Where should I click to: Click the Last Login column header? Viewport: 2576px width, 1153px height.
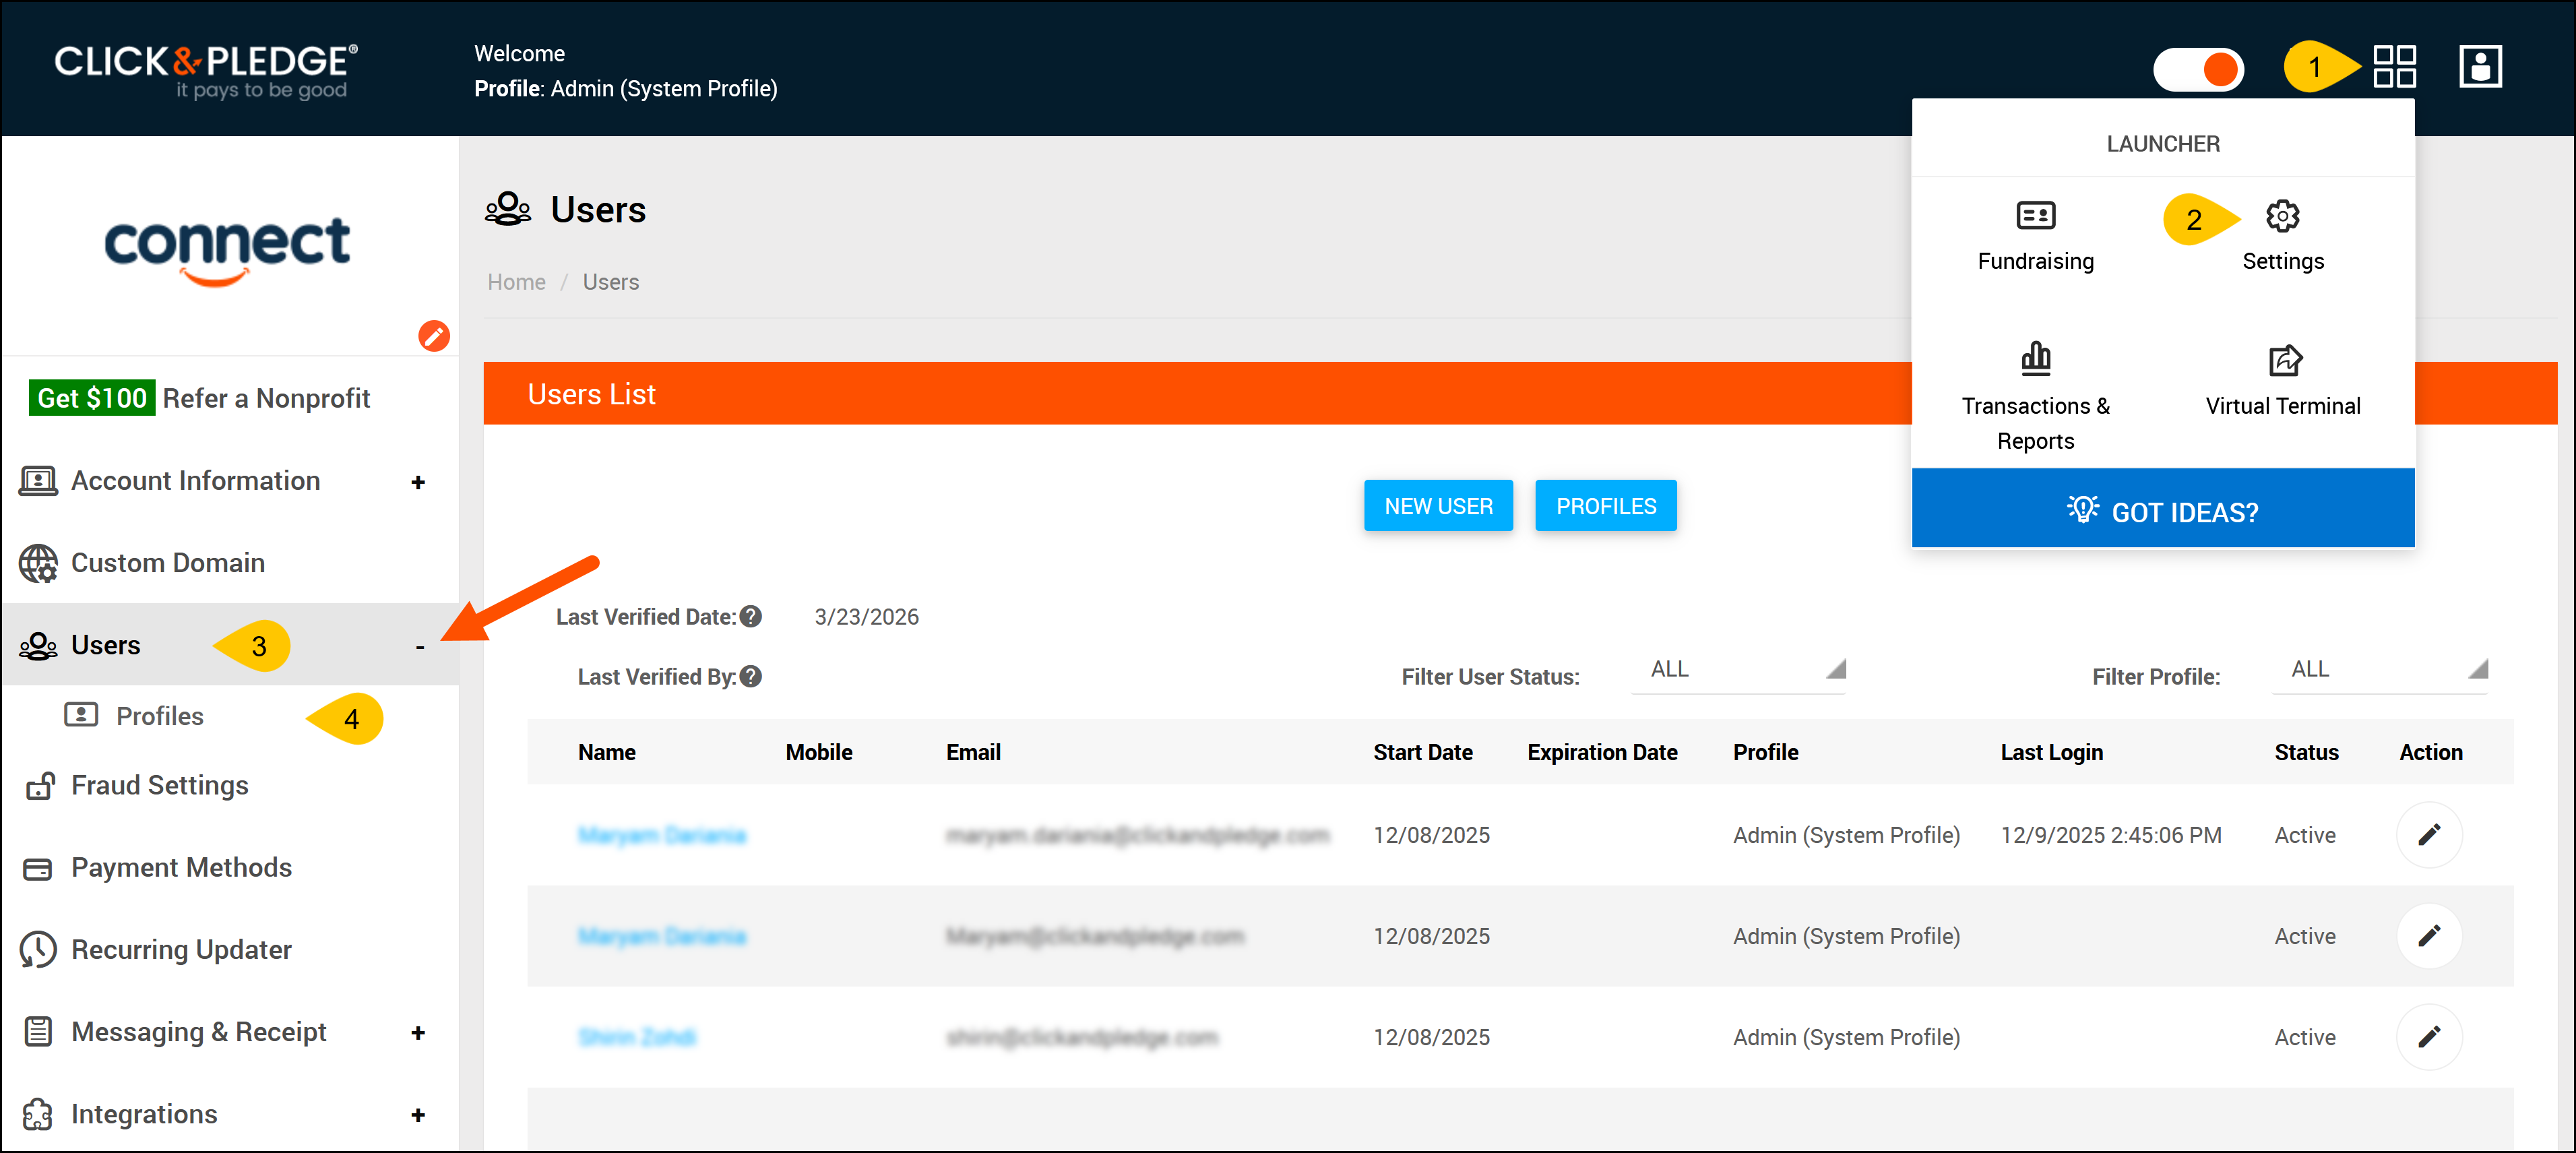[x=2051, y=753]
